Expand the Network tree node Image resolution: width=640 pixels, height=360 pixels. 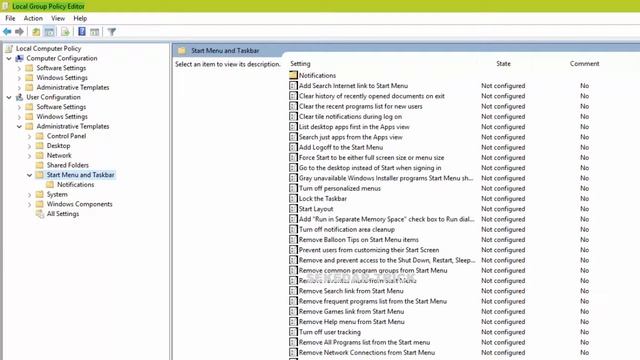coord(29,156)
